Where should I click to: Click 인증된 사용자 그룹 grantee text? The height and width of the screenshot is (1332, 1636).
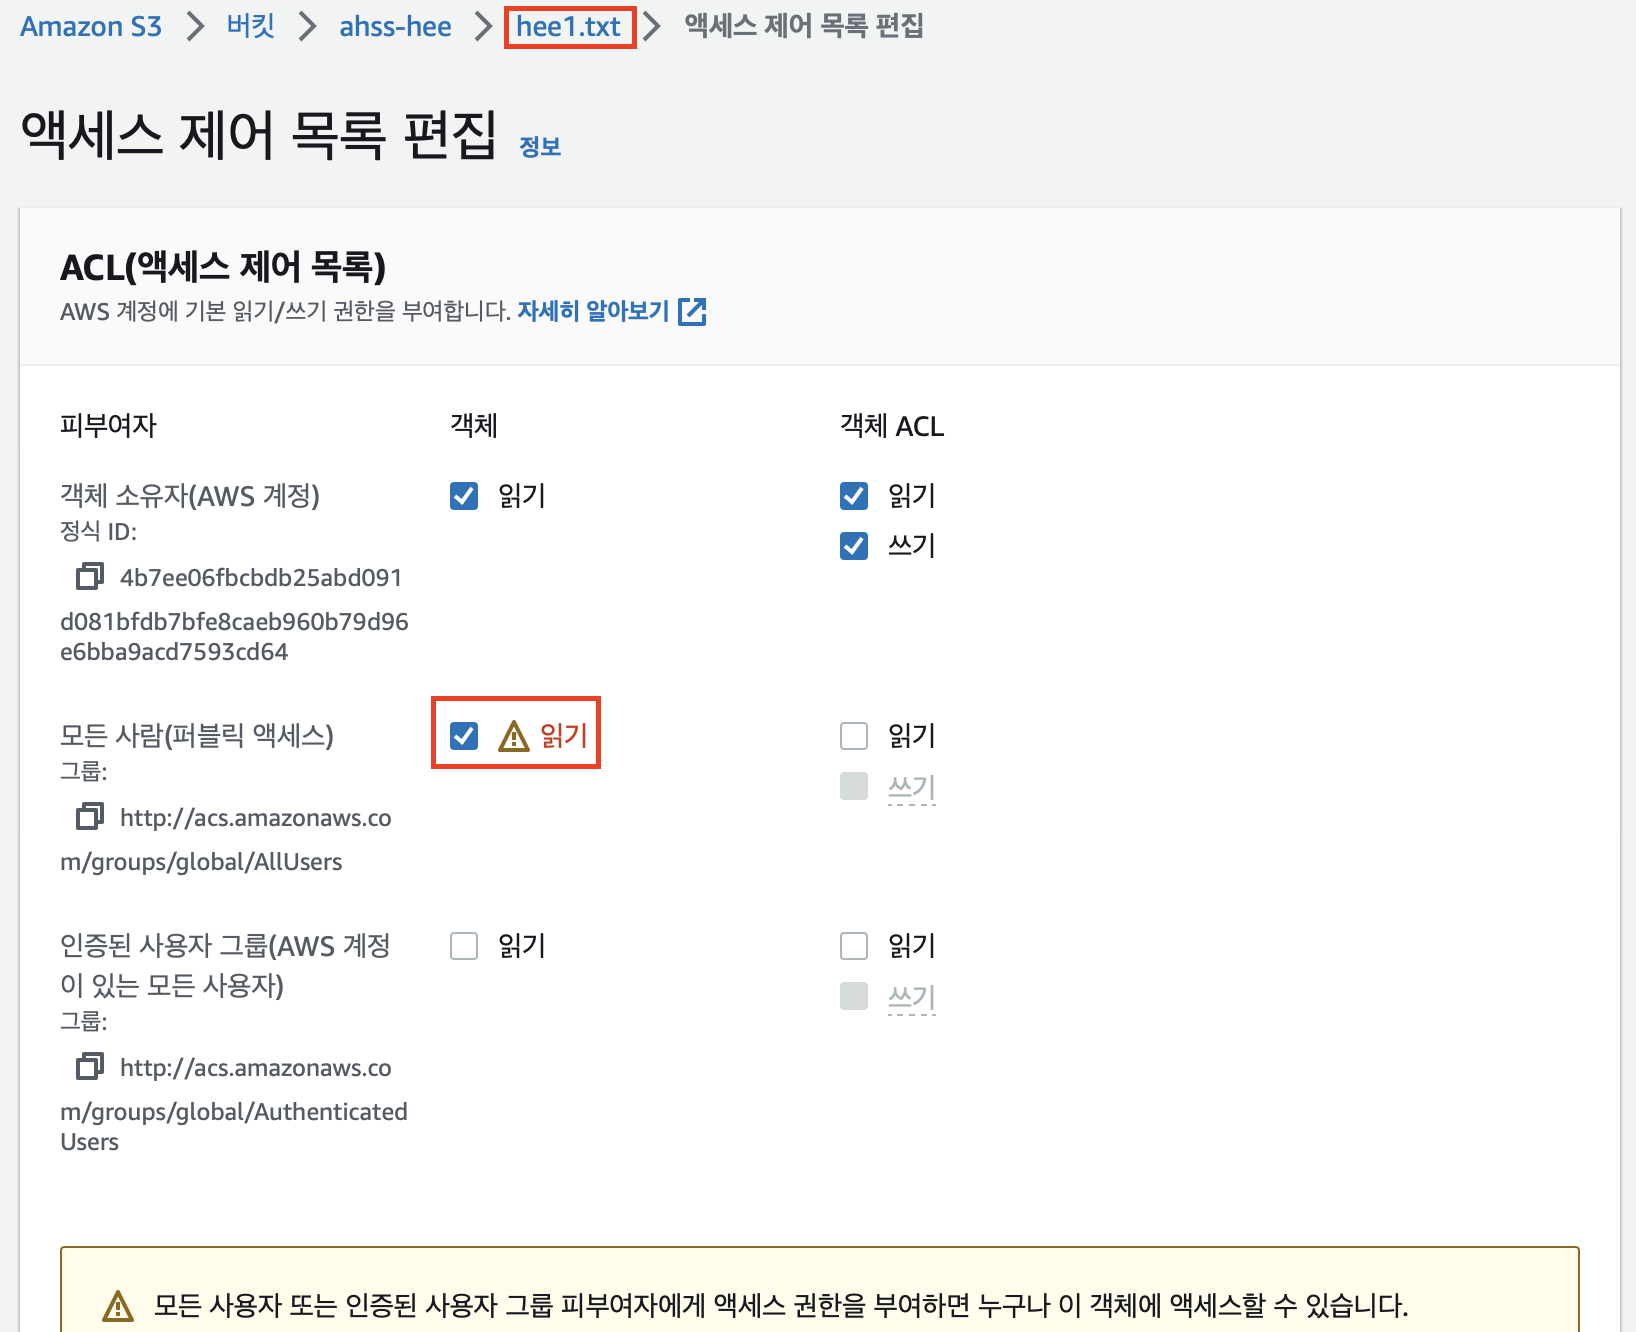225,965
